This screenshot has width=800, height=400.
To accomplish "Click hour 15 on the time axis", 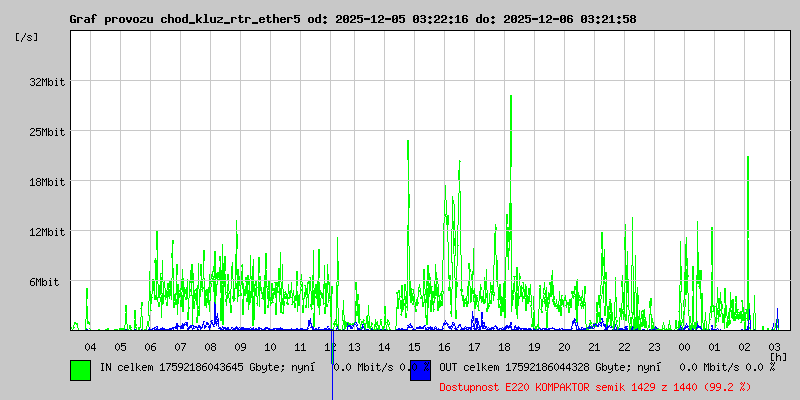I will pos(415,346).
